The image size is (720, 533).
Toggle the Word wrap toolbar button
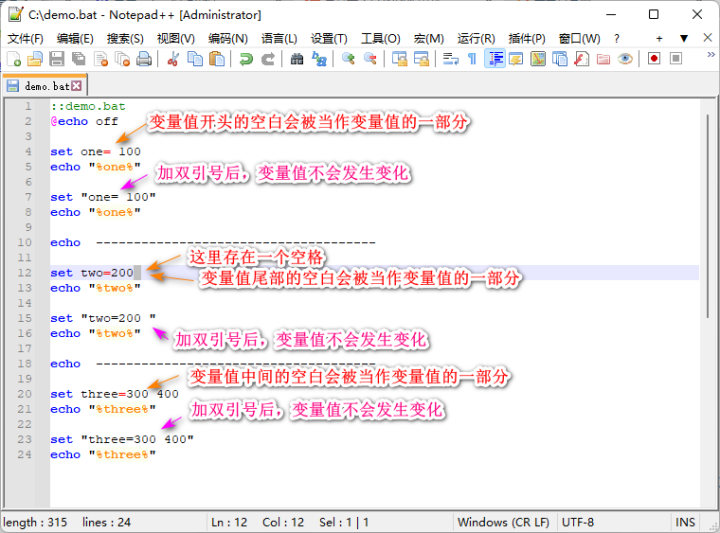450,59
